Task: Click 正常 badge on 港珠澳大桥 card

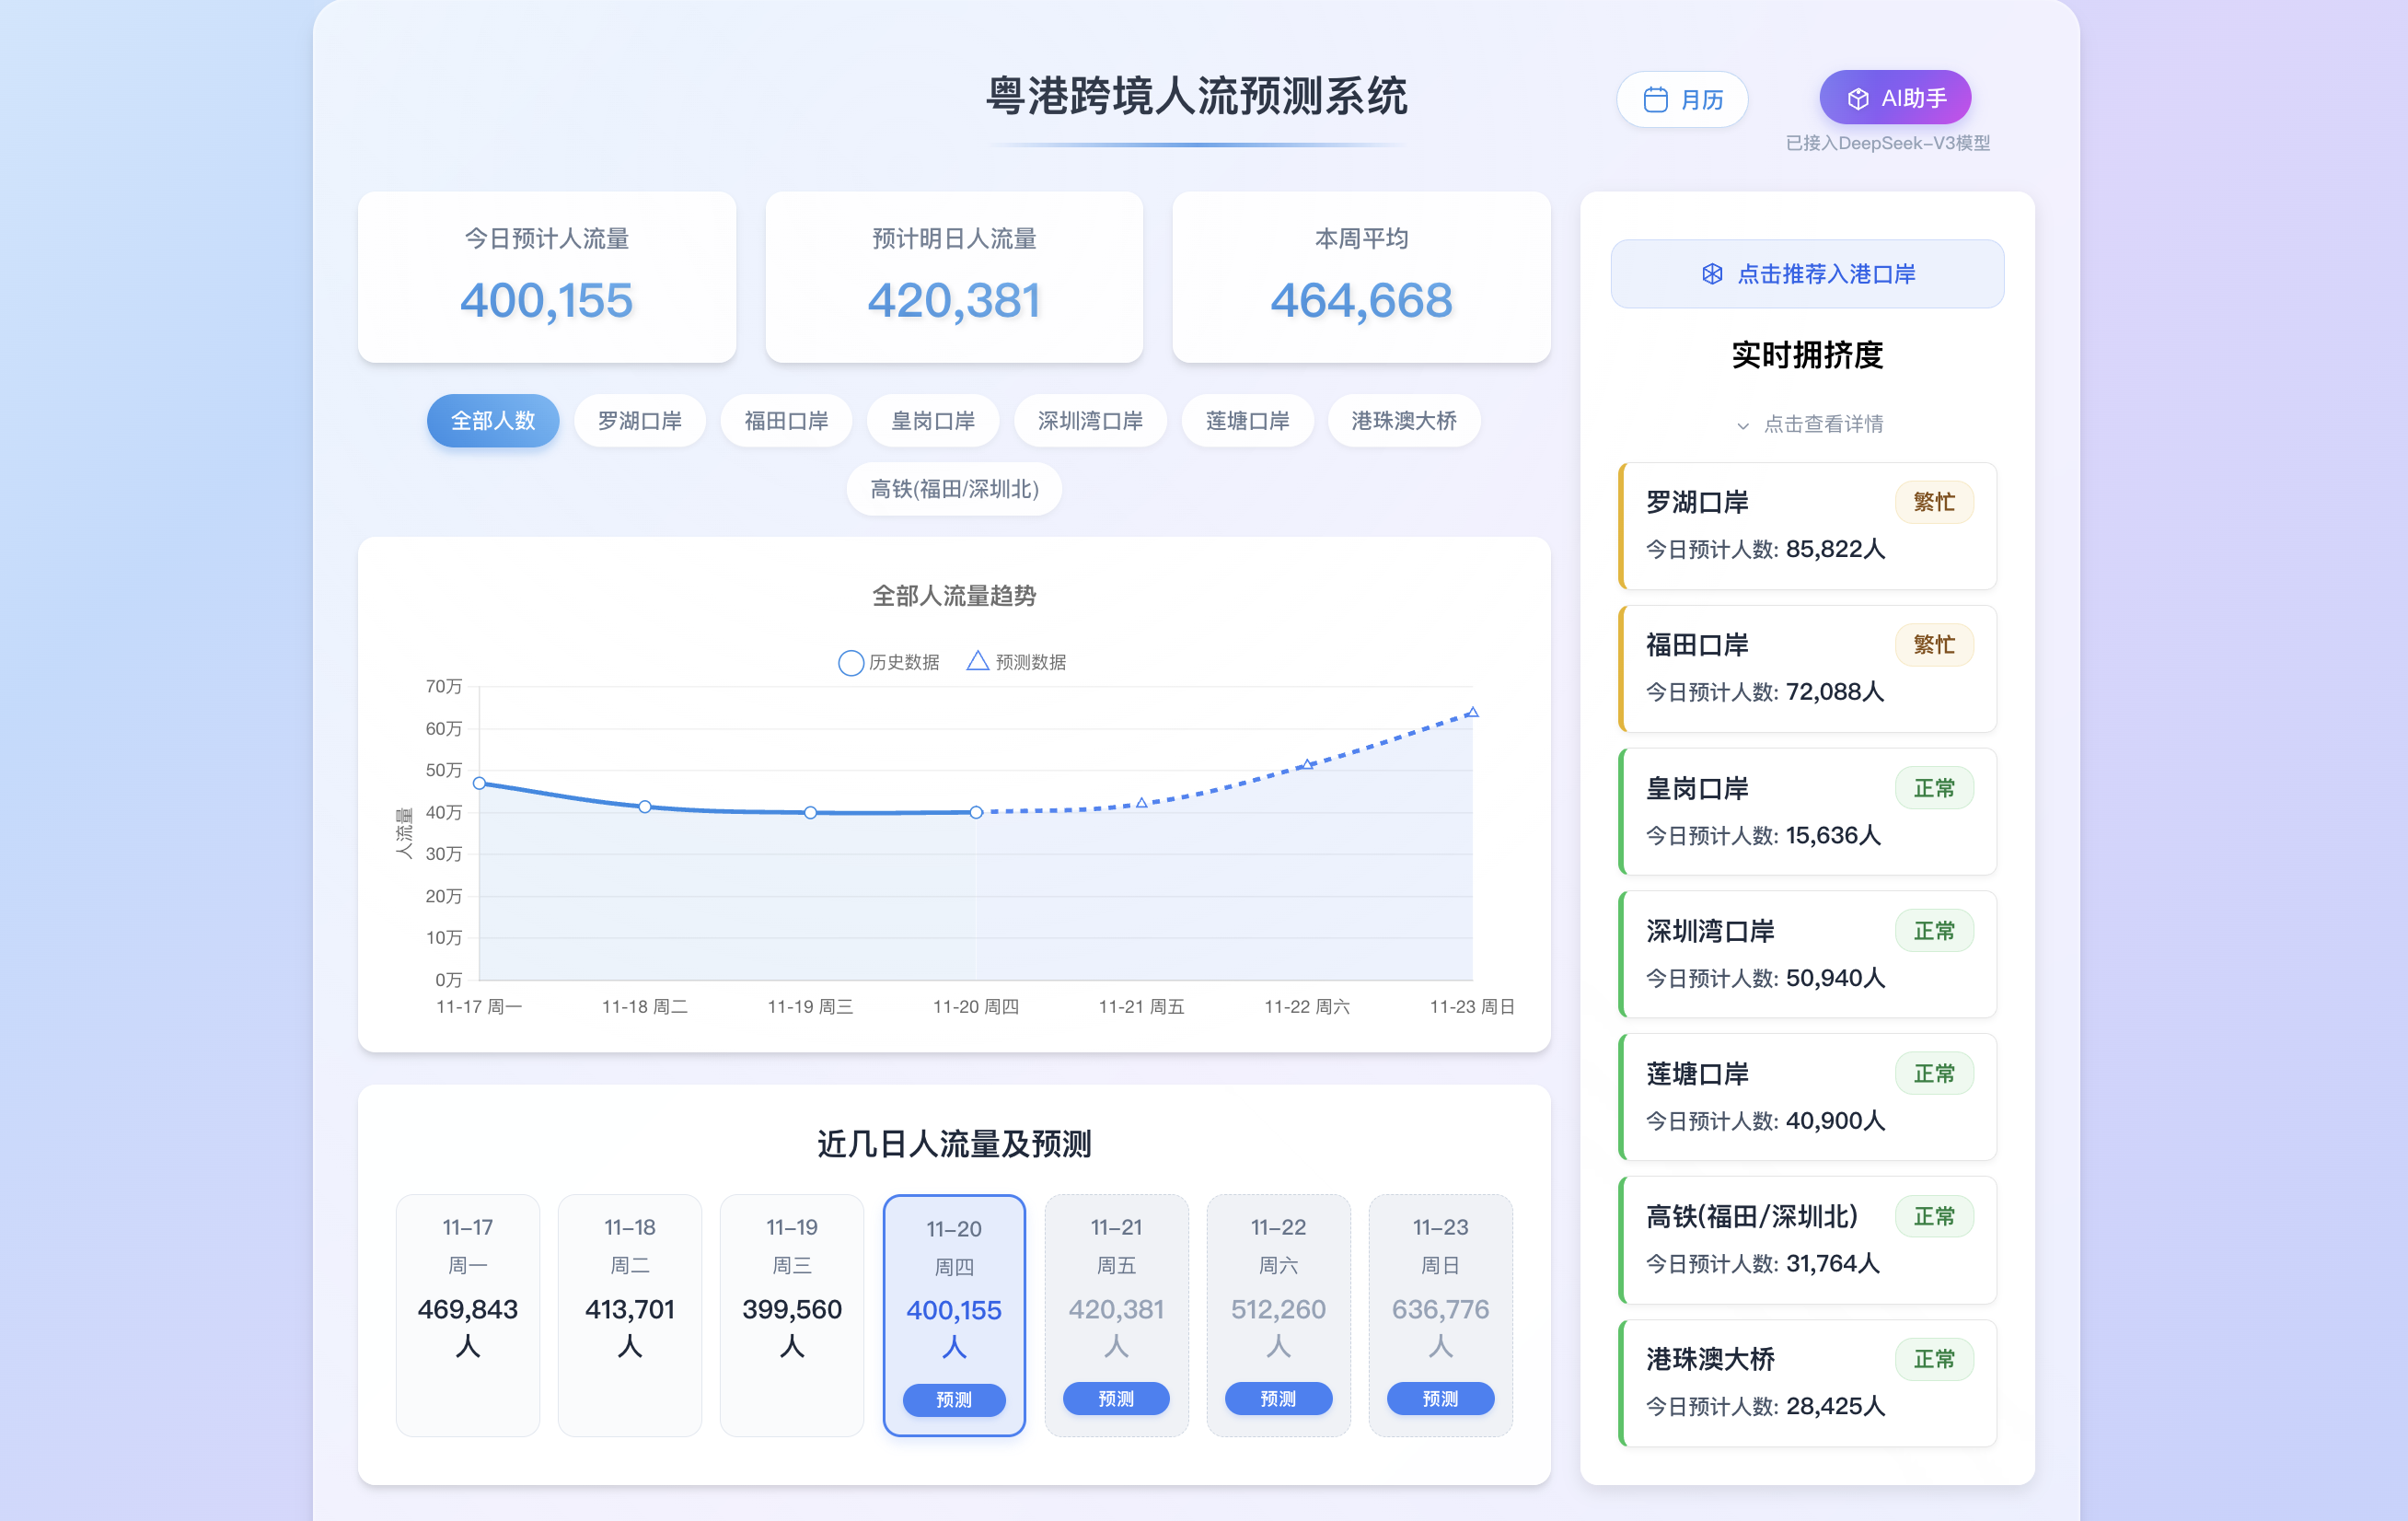Action: 1933,1359
